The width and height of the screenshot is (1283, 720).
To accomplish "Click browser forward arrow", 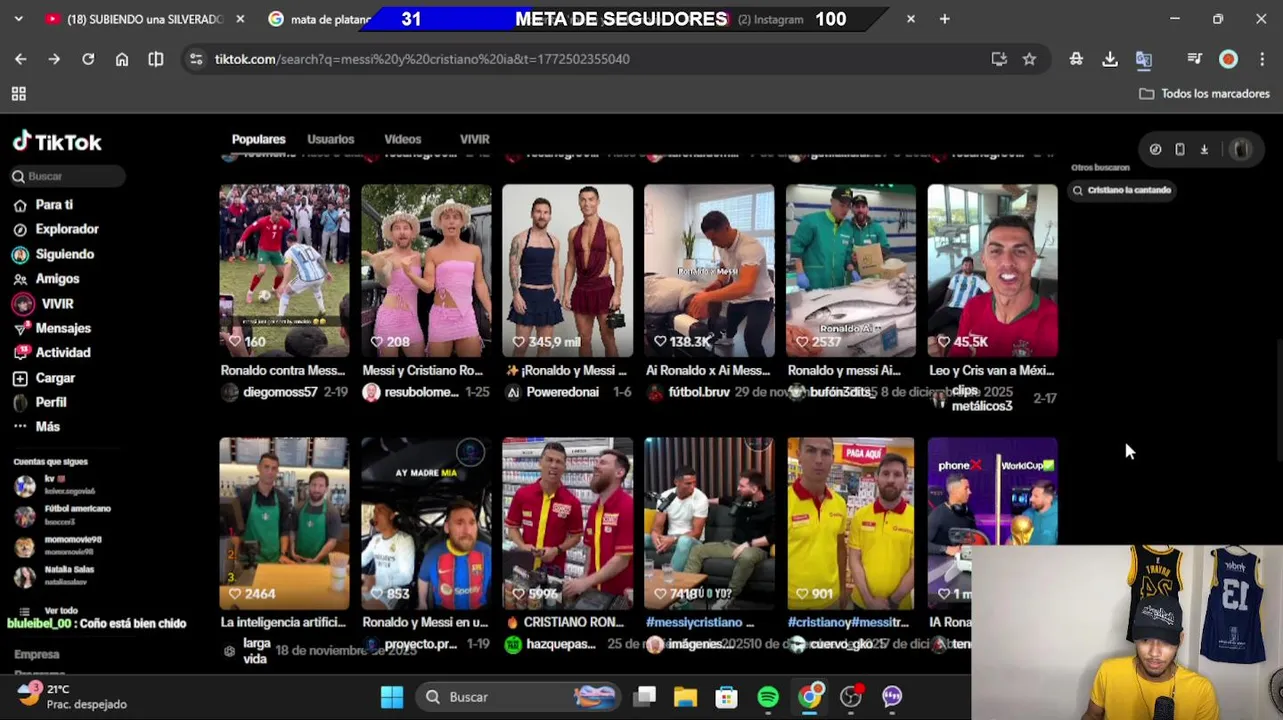I will 54,59.
